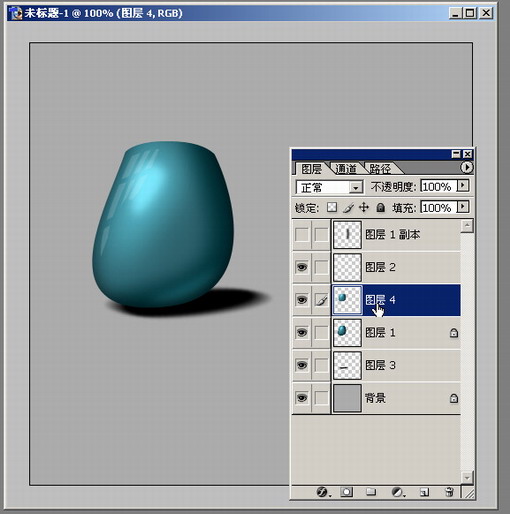Viewport: 510px width, 514px height.
Task: Toggle lock transparent pixels
Action: (332, 207)
